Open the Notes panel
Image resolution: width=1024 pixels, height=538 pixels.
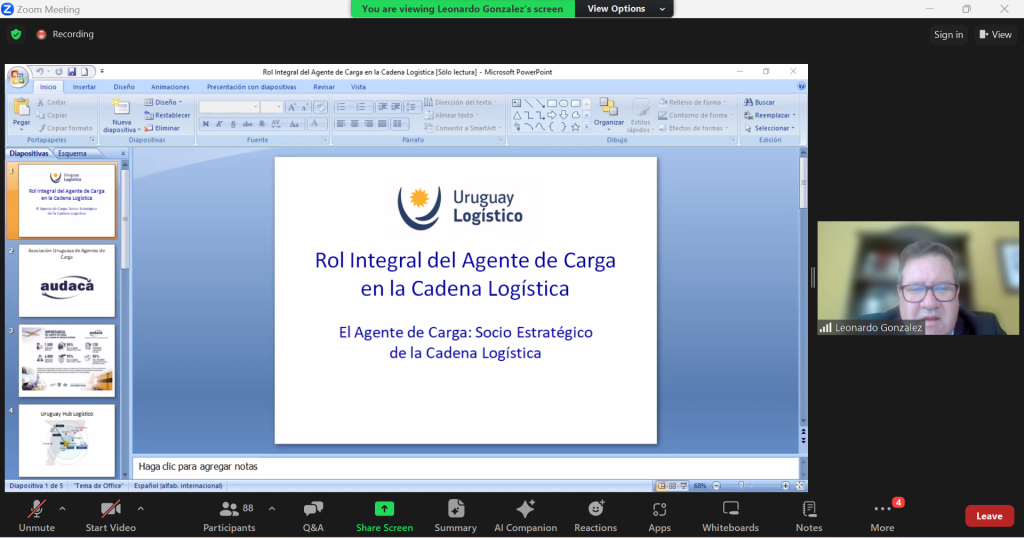coord(809,515)
